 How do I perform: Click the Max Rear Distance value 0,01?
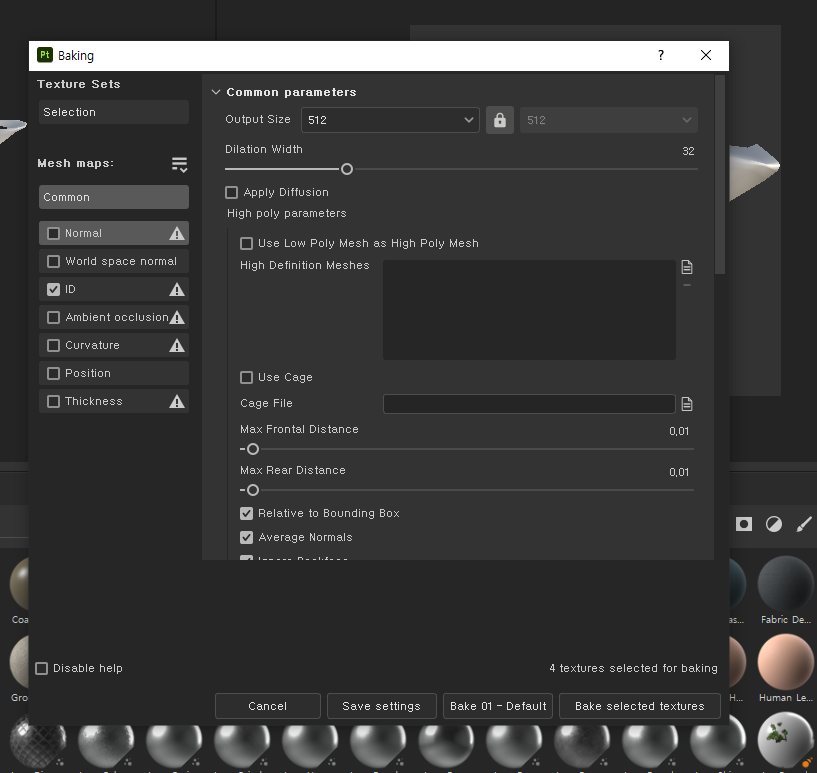point(679,472)
